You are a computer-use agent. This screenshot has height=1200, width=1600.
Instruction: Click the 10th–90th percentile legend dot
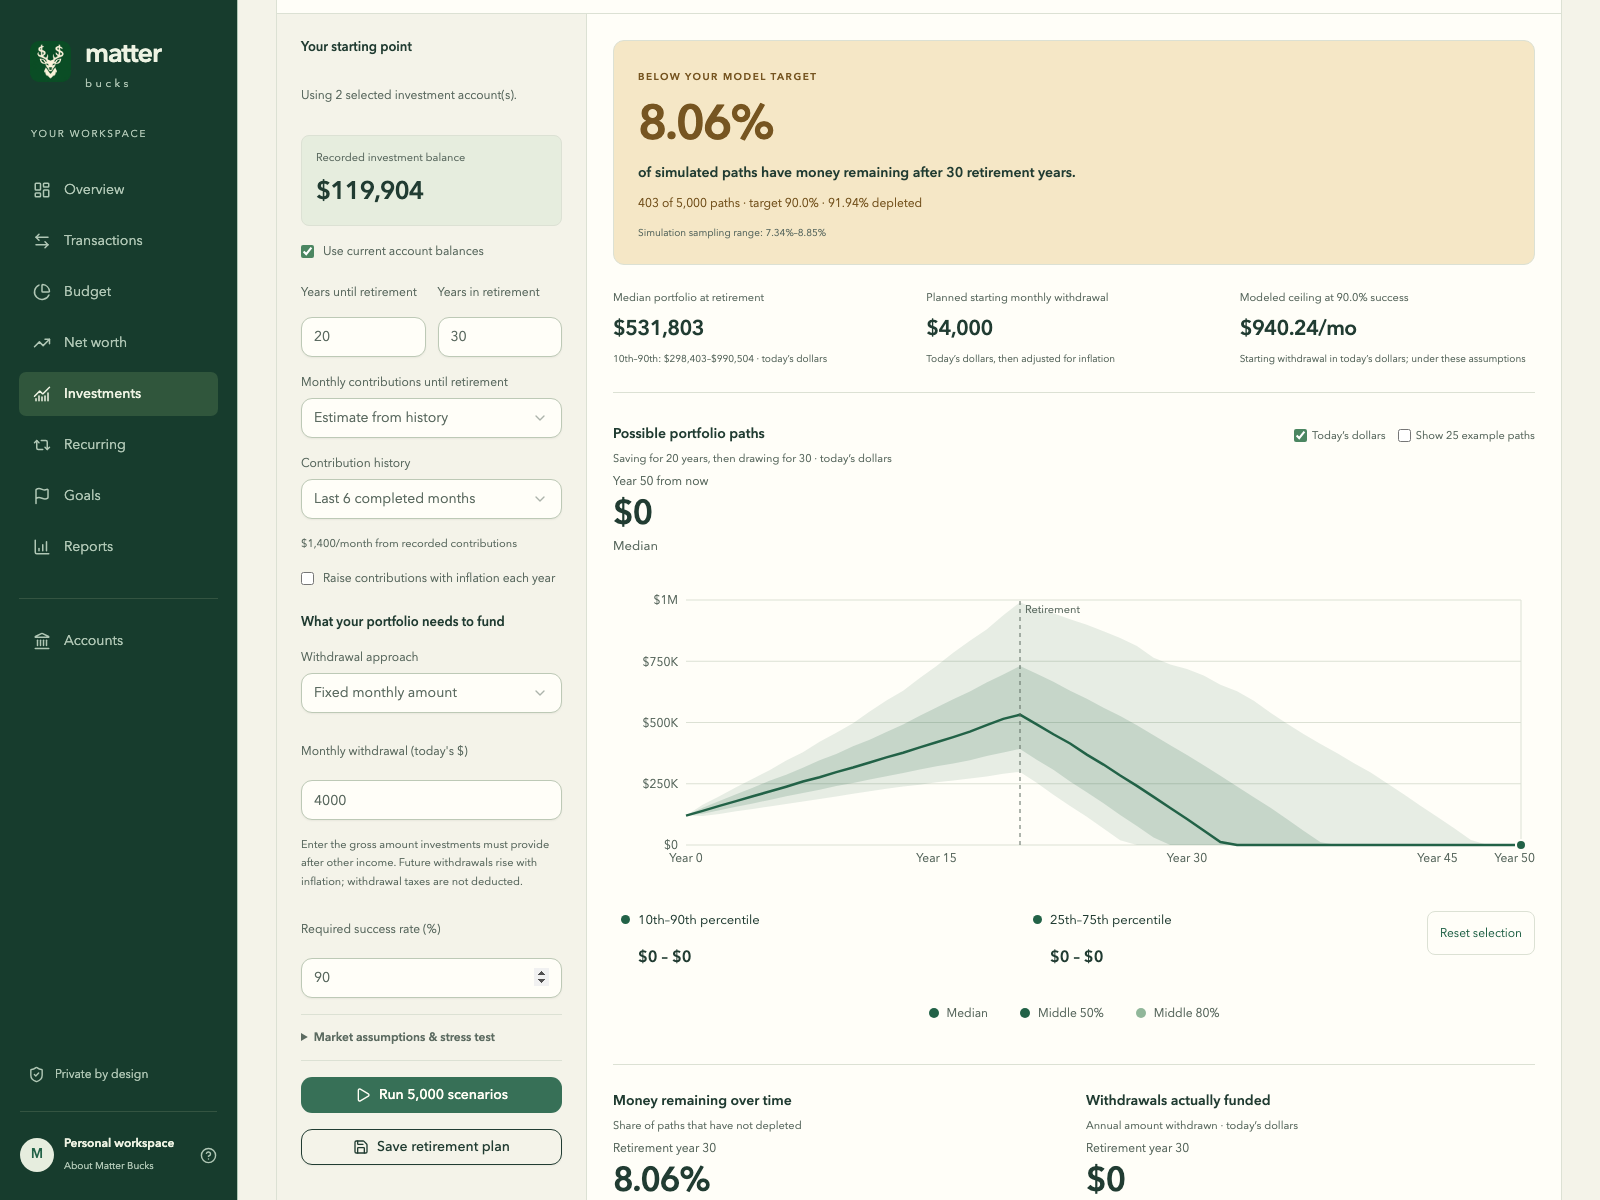click(x=626, y=919)
